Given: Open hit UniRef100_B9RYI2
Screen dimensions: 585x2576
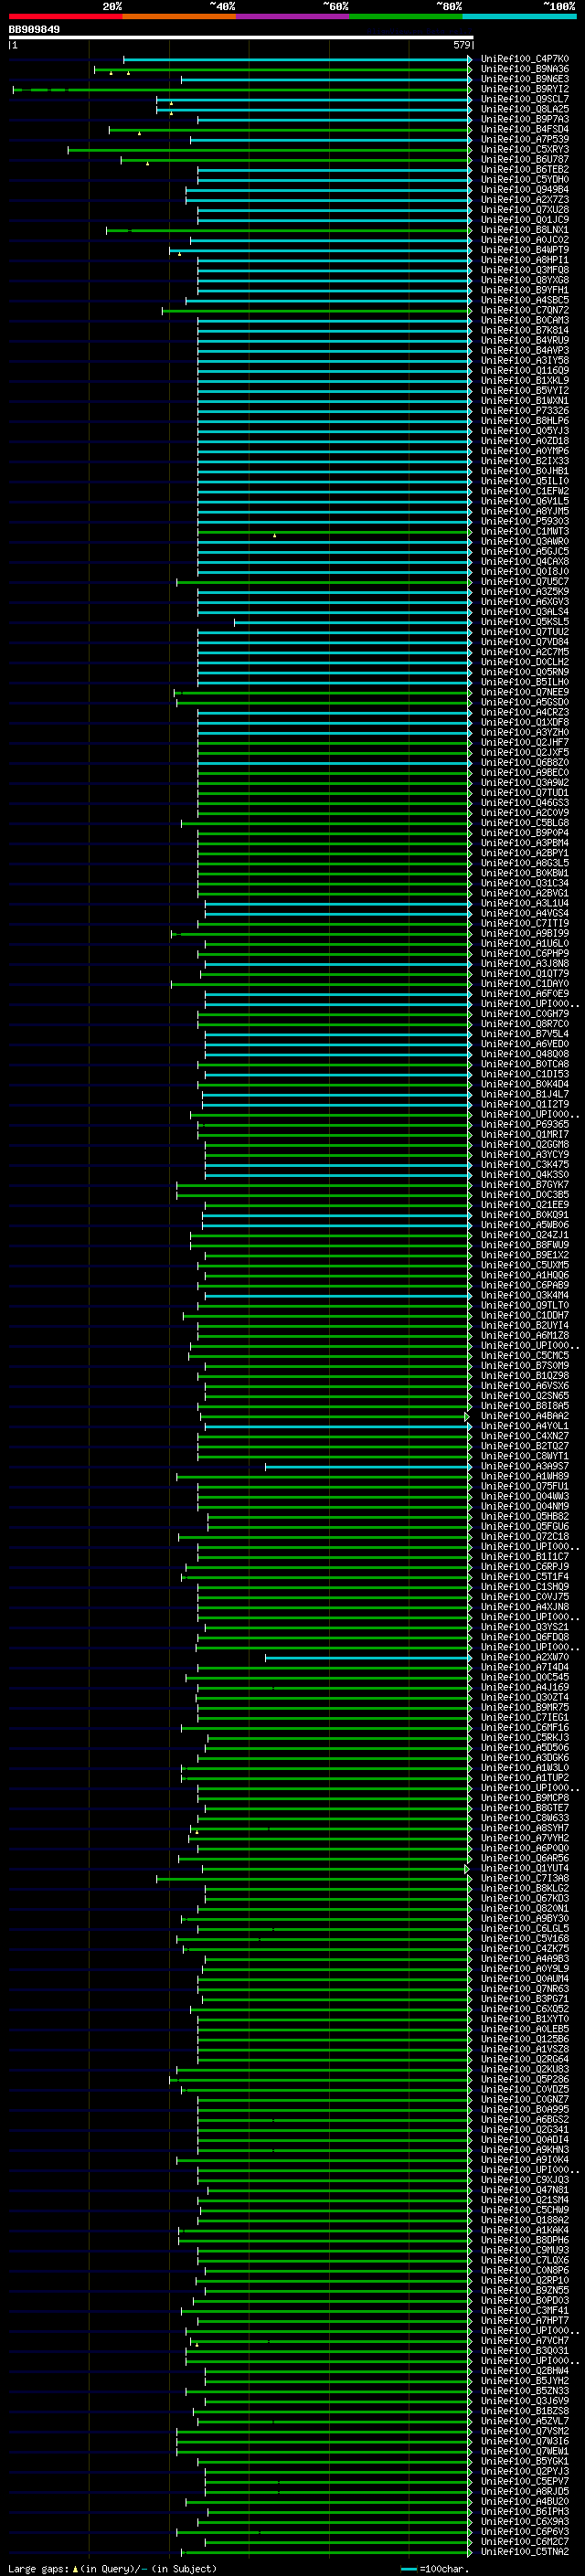Looking at the screenshot, I should 524,89.
